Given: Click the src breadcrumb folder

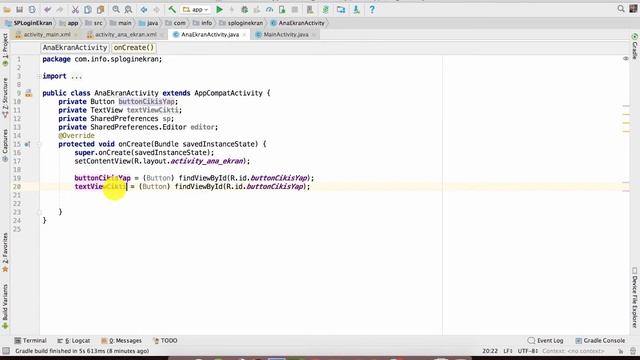Looking at the screenshot, I should [x=94, y=23].
